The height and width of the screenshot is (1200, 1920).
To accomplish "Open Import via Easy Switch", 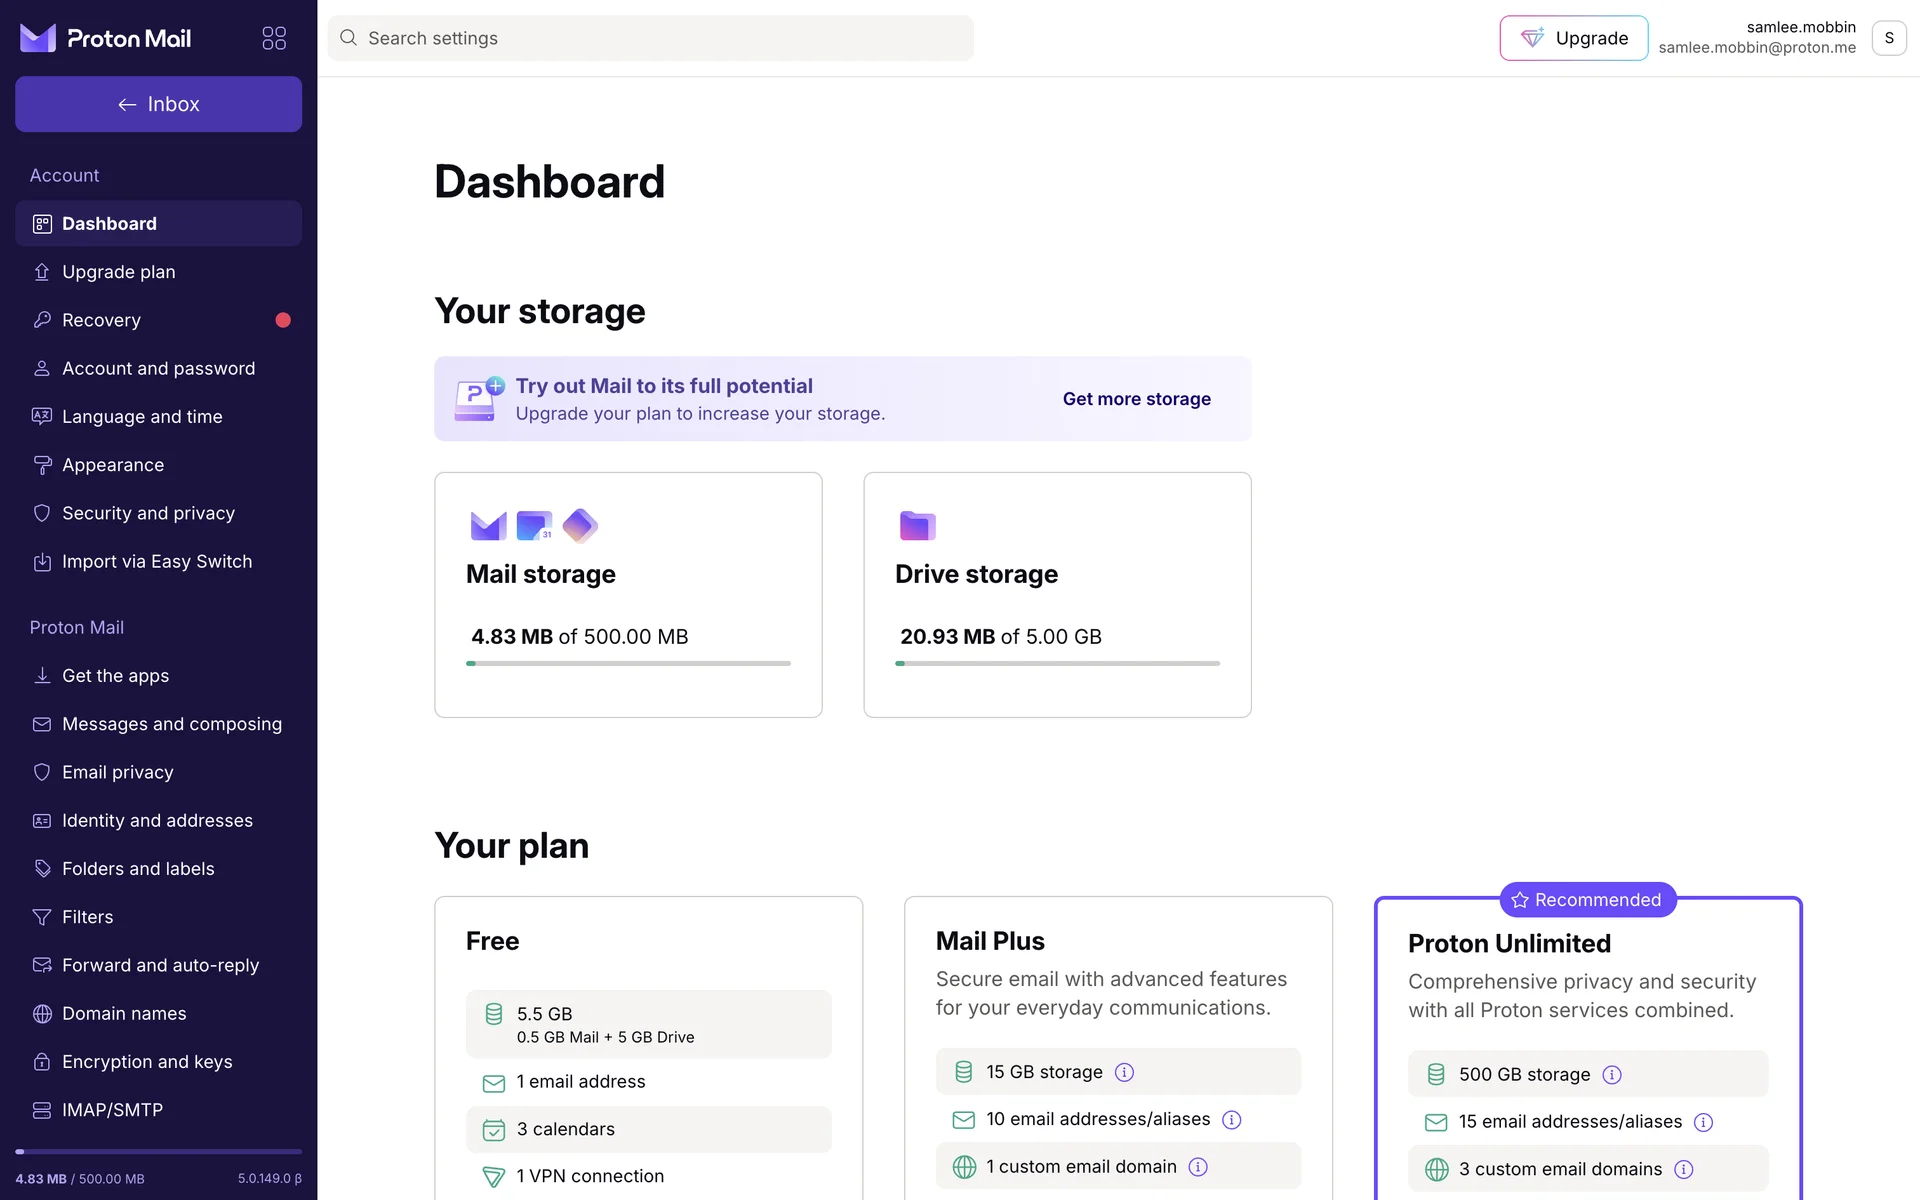I will click(157, 562).
